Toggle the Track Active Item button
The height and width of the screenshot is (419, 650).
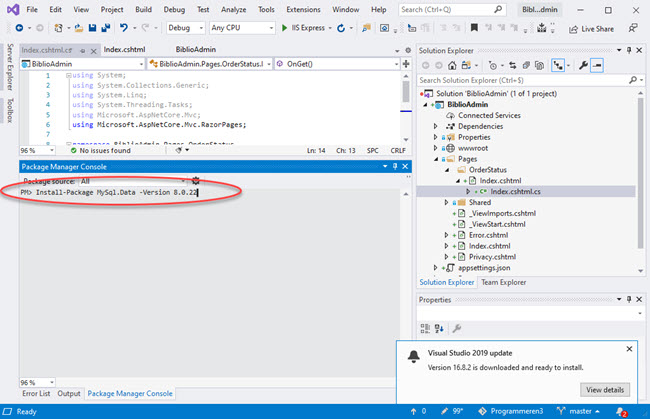pos(558,65)
